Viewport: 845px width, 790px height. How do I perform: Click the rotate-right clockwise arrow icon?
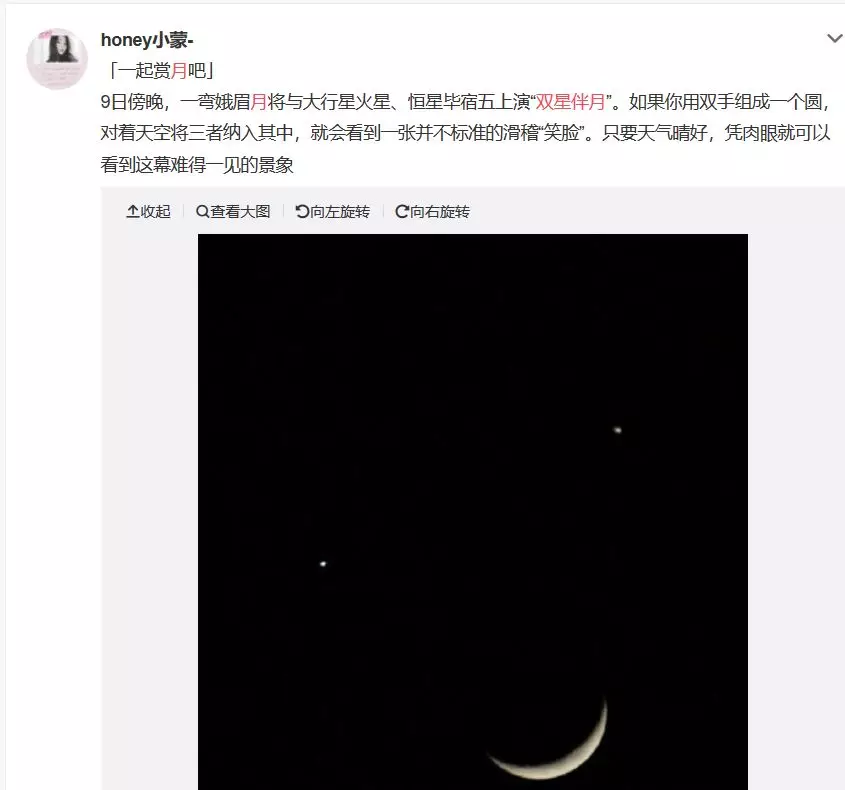coord(401,212)
